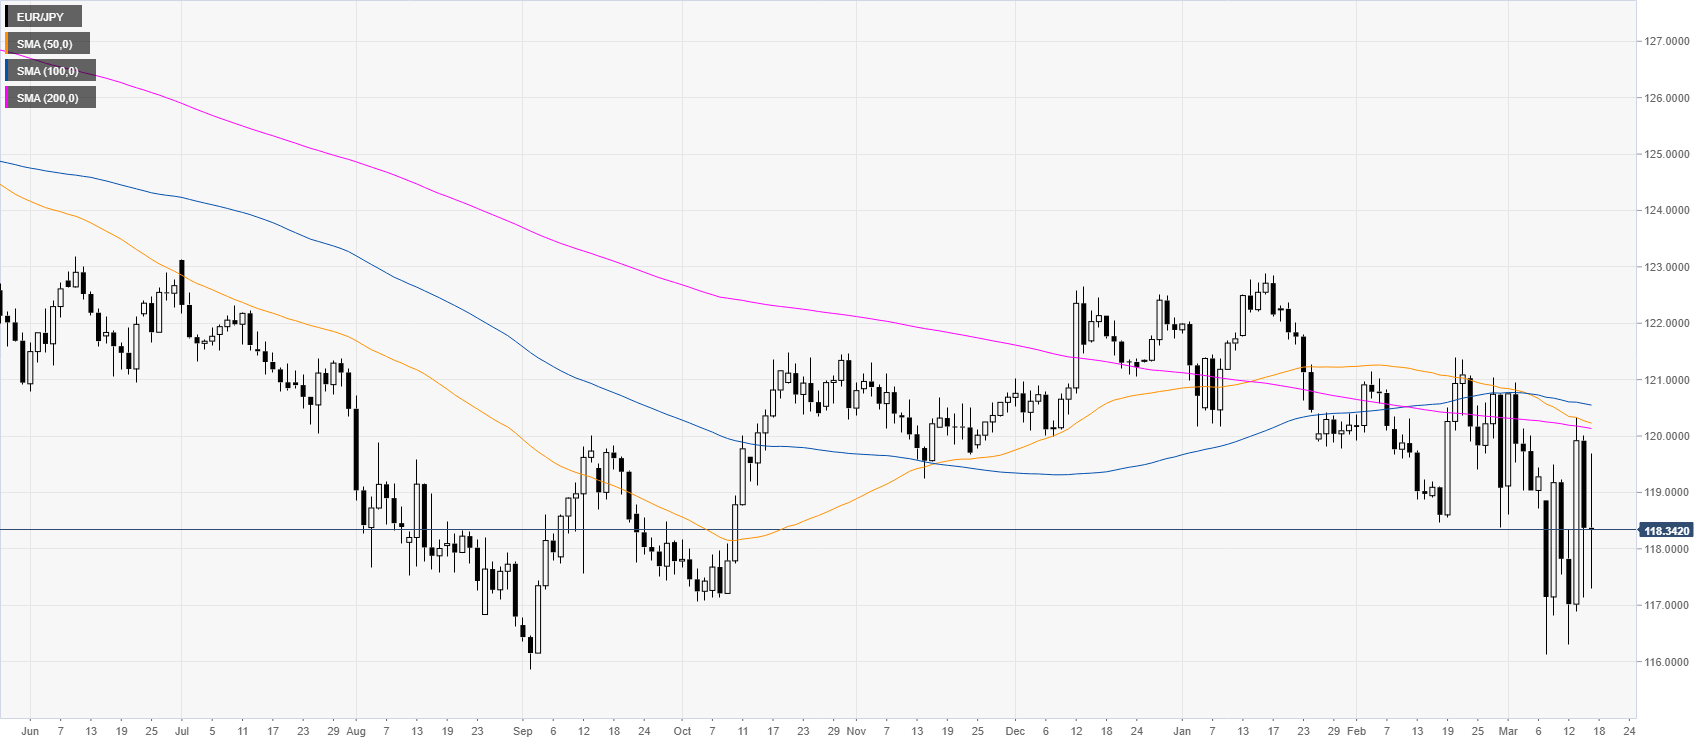Click the Nov label on time axis
Viewport: 1707px width, 744px height.
coord(856,731)
